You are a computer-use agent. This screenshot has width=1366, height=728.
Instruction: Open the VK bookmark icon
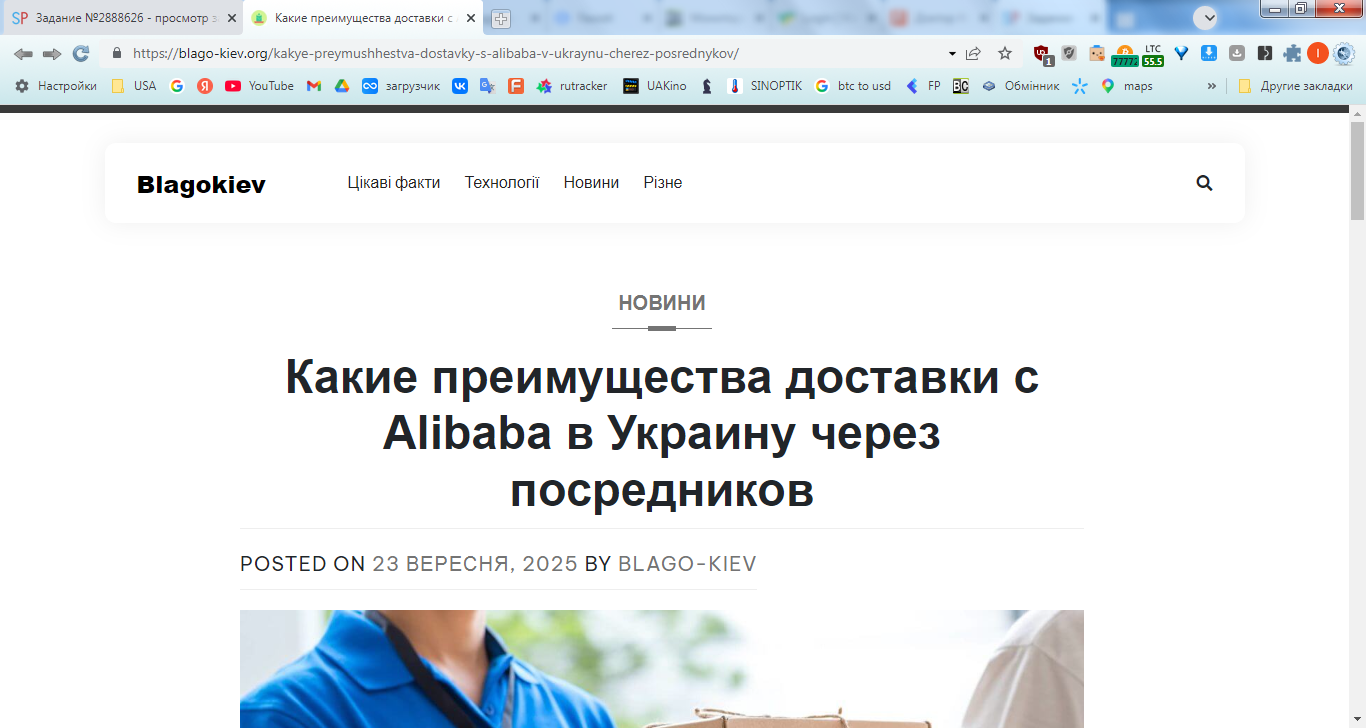[x=460, y=86]
